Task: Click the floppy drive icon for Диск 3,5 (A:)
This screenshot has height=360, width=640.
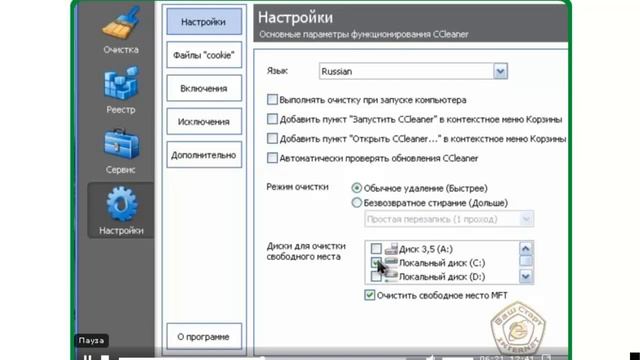Action: (391, 248)
